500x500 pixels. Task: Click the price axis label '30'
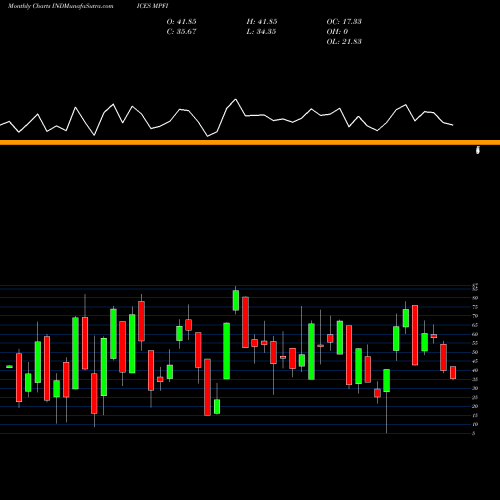point(475,388)
